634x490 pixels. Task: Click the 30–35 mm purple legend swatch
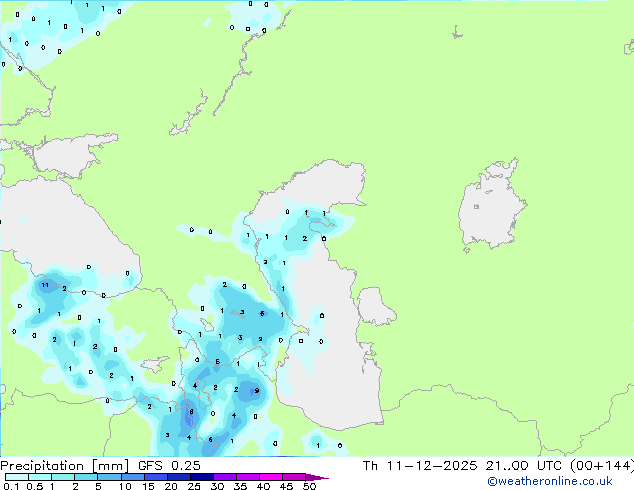click(224, 477)
